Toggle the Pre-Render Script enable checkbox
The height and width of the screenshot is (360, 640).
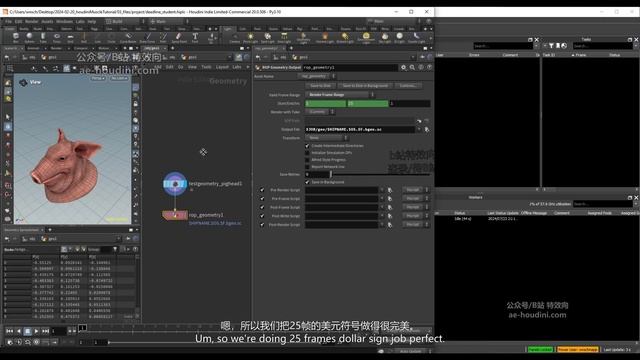[262, 190]
